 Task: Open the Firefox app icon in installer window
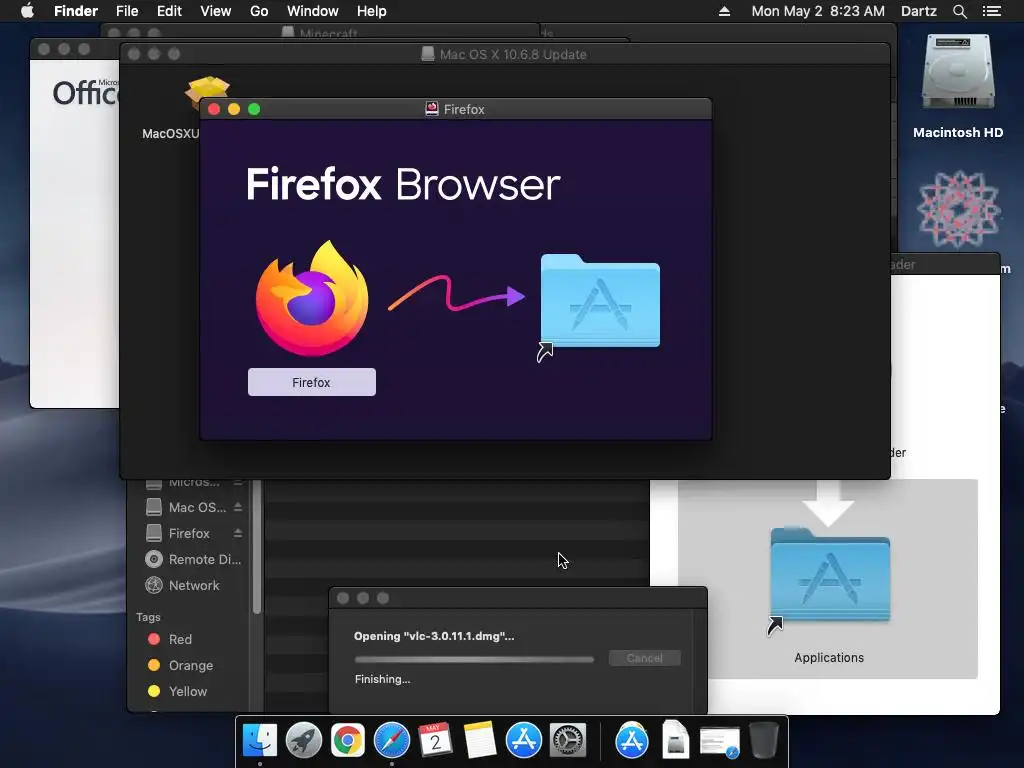click(312, 298)
